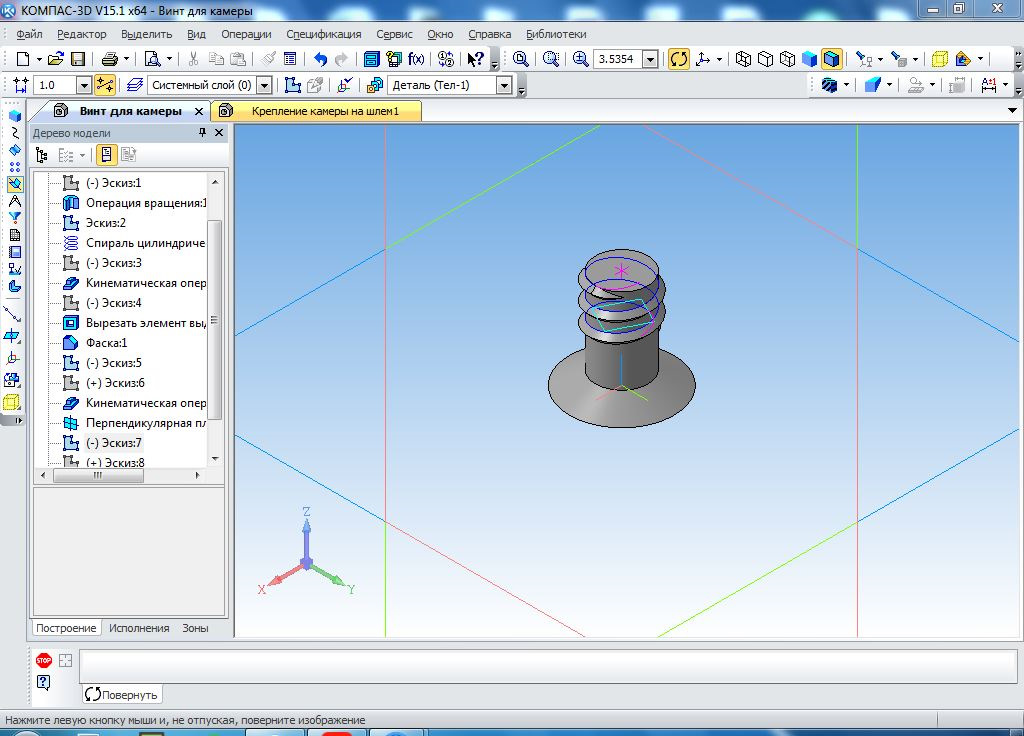Expand the Деталь (Тел-1) dropdown
This screenshot has height=736, width=1024.
pyautogui.click(x=504, y=85)
